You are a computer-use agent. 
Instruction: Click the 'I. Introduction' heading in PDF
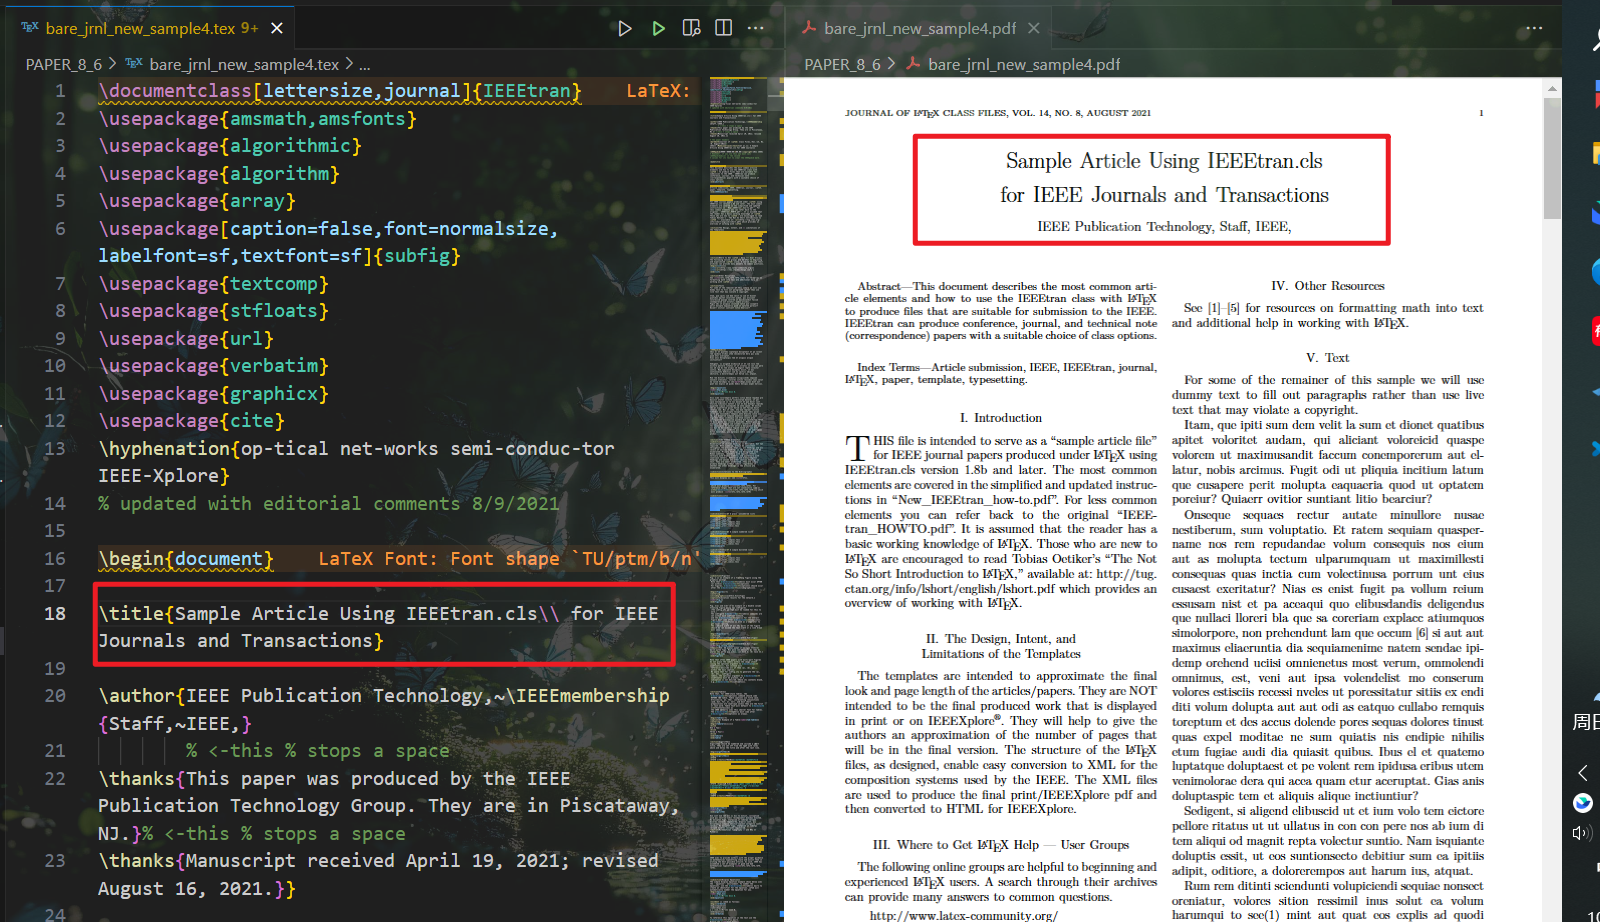pyautogui.click(x=1000, y=418)
